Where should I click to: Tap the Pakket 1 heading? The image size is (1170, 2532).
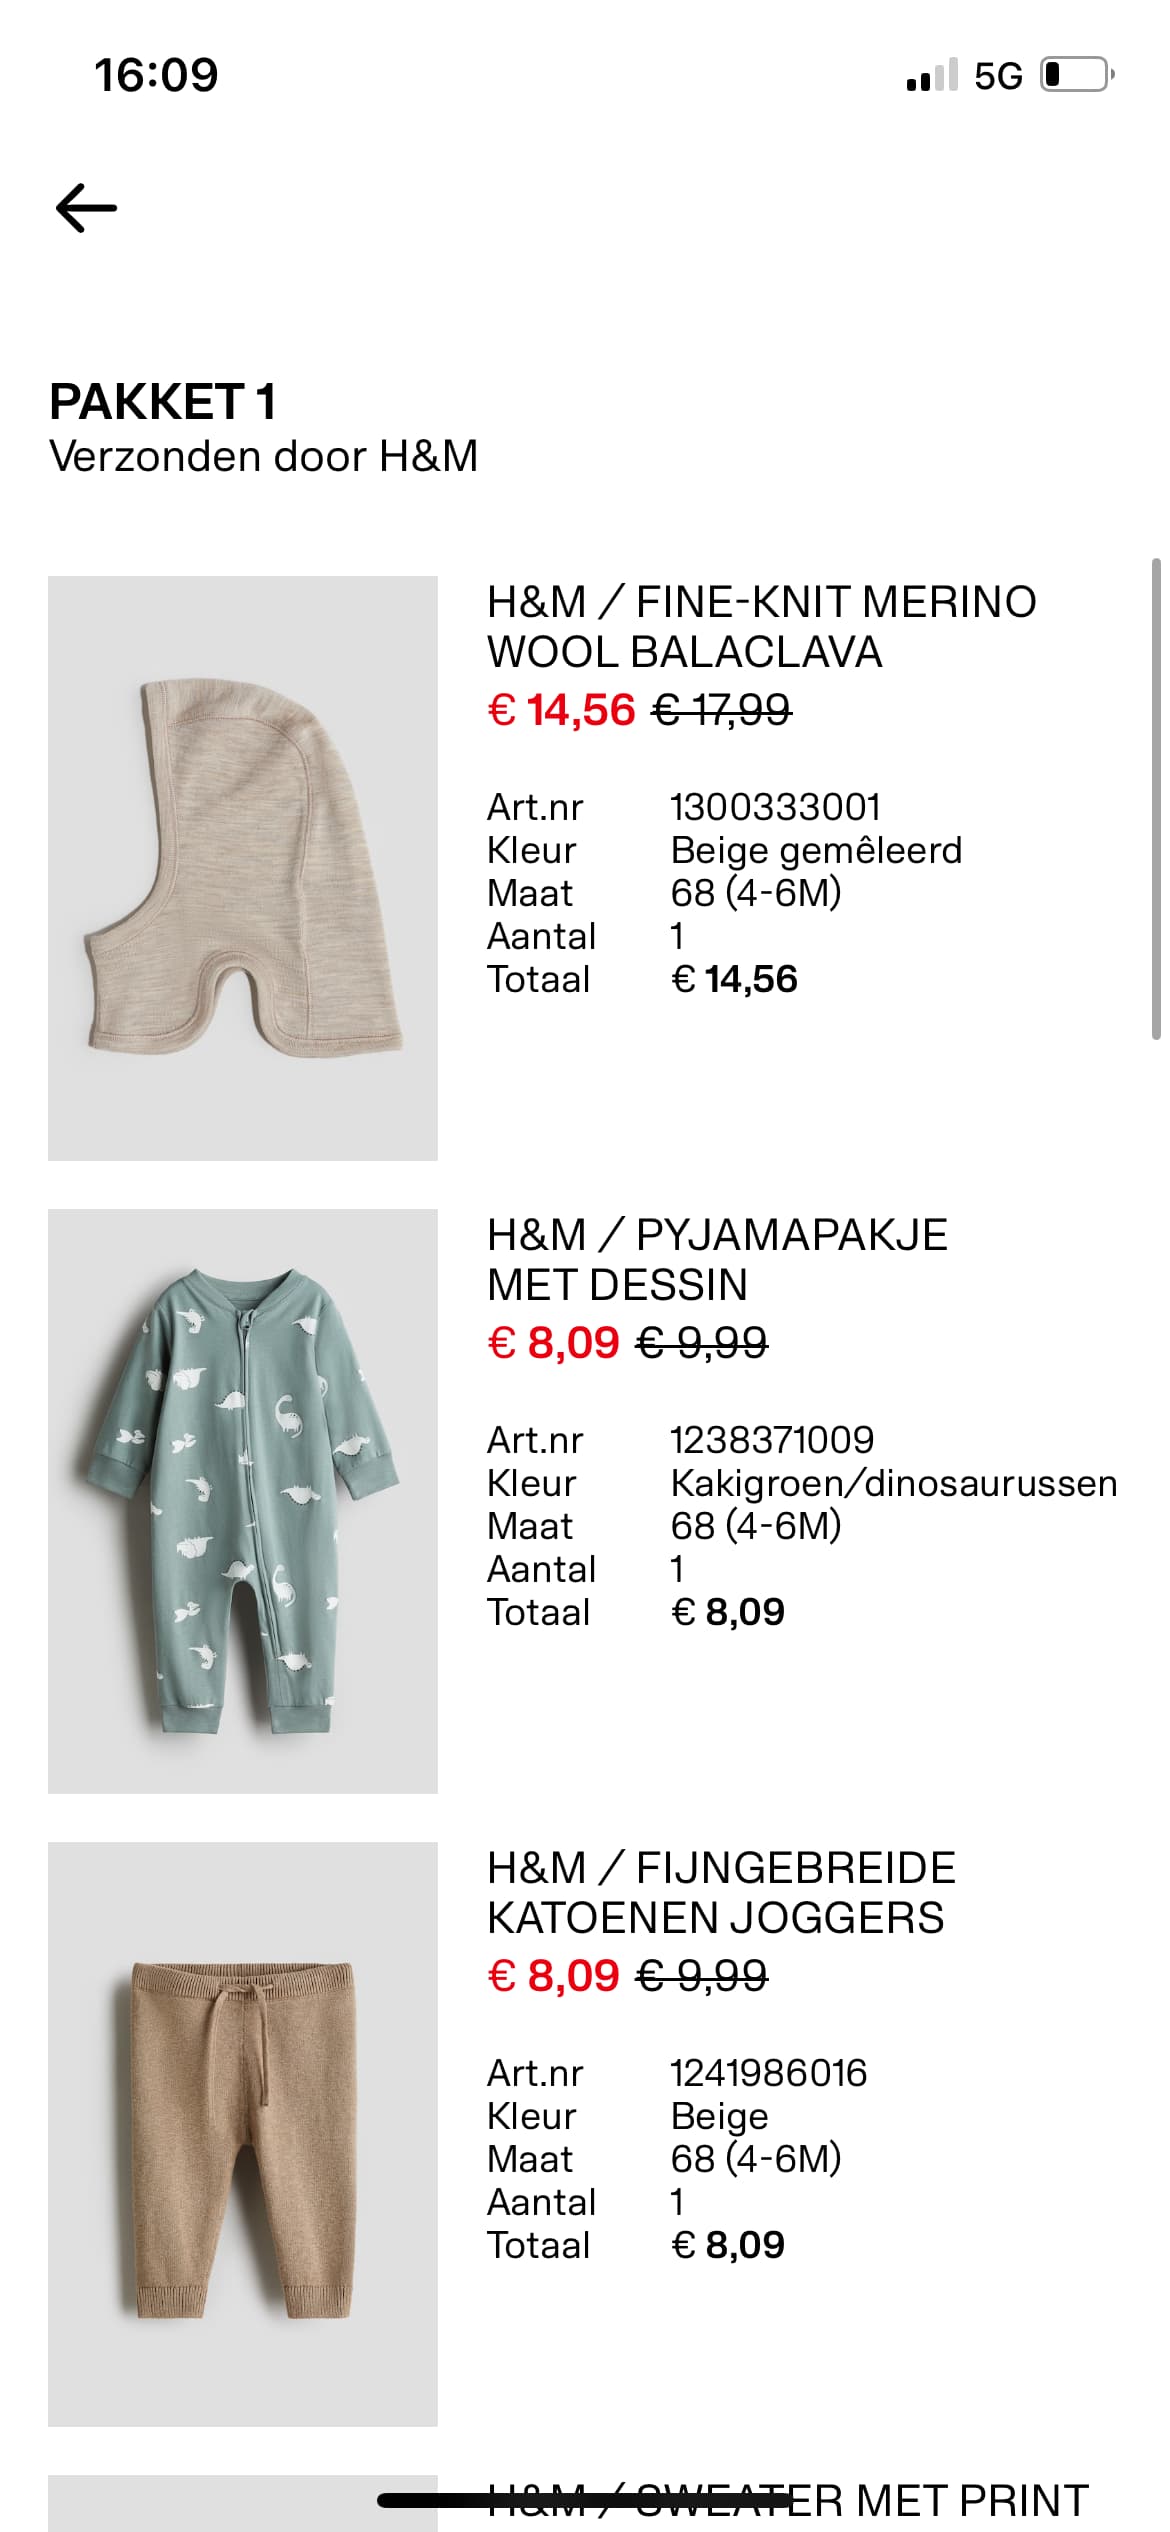(162, 402)
